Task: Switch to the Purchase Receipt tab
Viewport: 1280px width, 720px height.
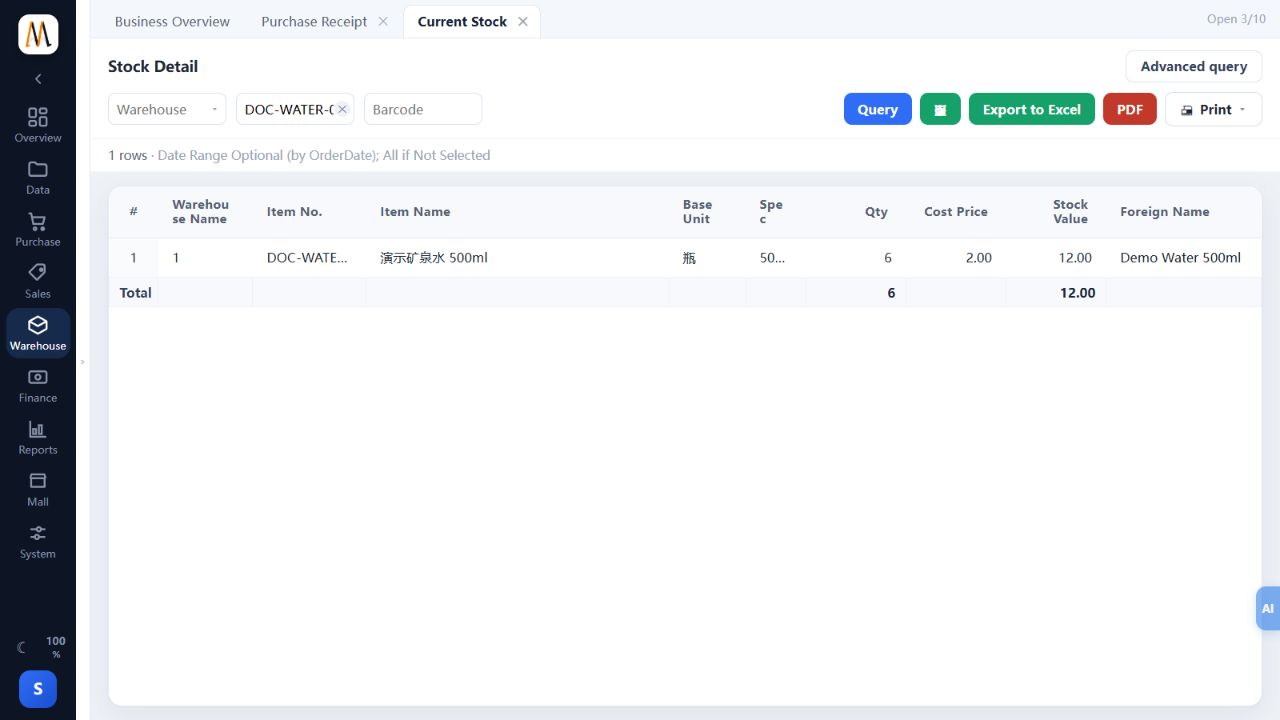Action: (x=314, y=21)
